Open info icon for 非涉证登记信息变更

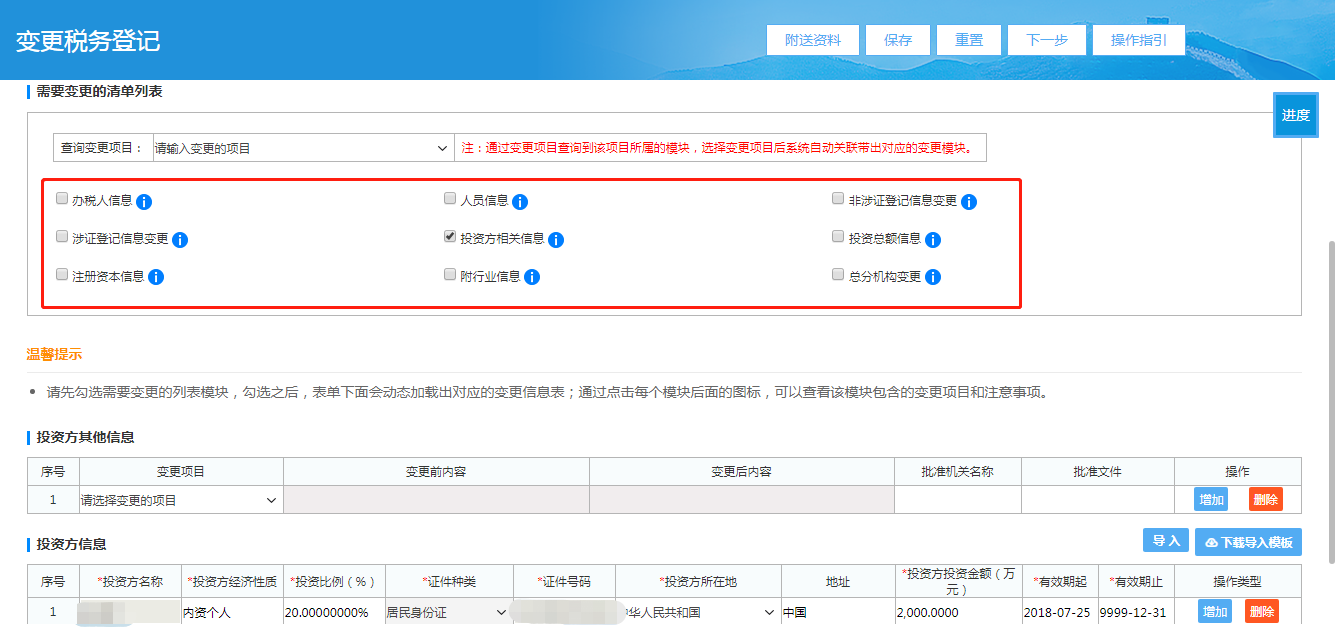tap(969, 202)
